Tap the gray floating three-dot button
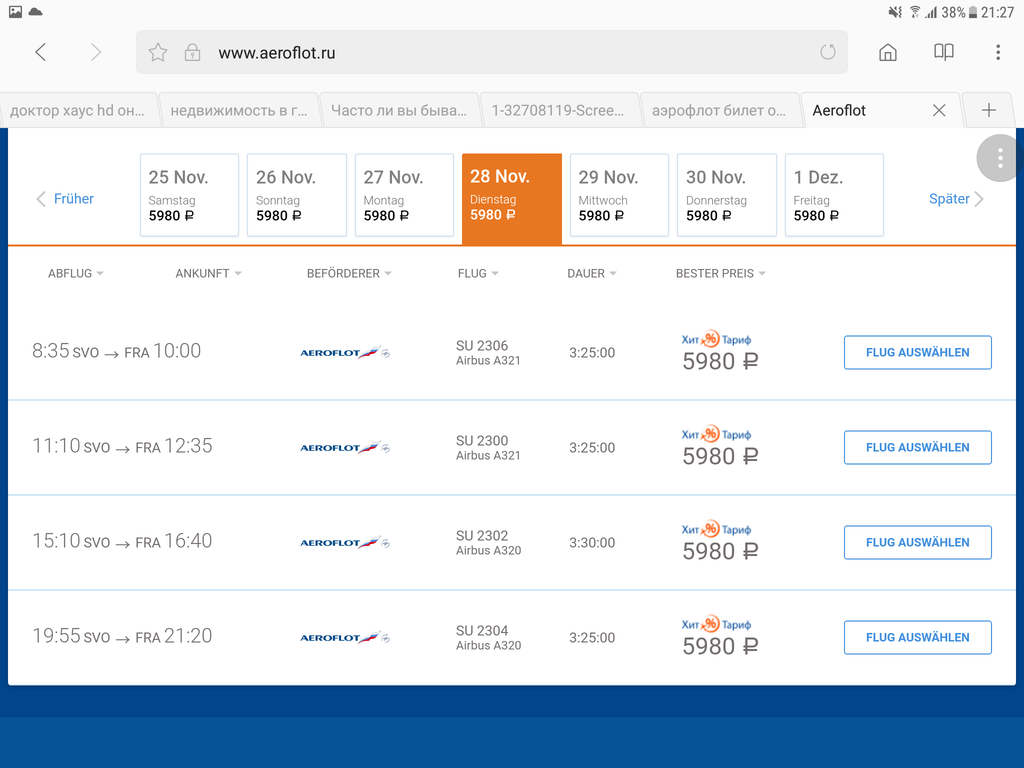Image resolution: width=1024 pixels, height=768 pixels. point(1000,158)
